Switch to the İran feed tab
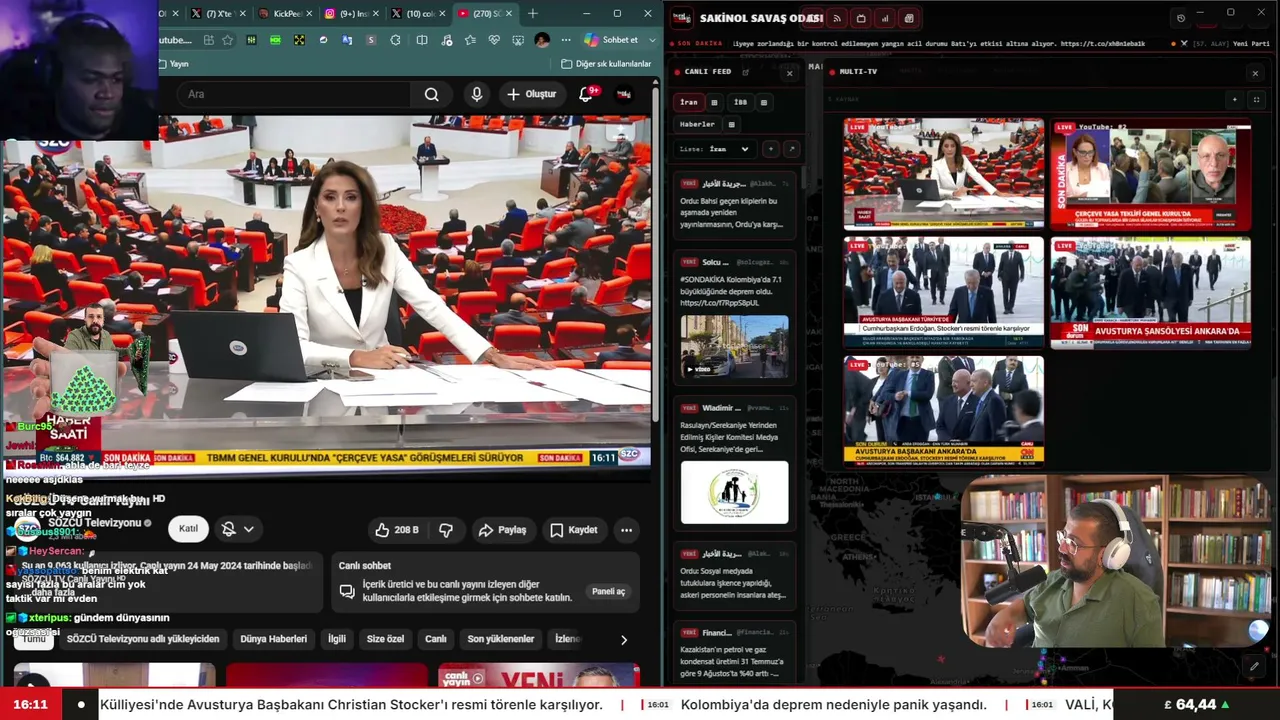1280x720 pixels. [689, 102]
